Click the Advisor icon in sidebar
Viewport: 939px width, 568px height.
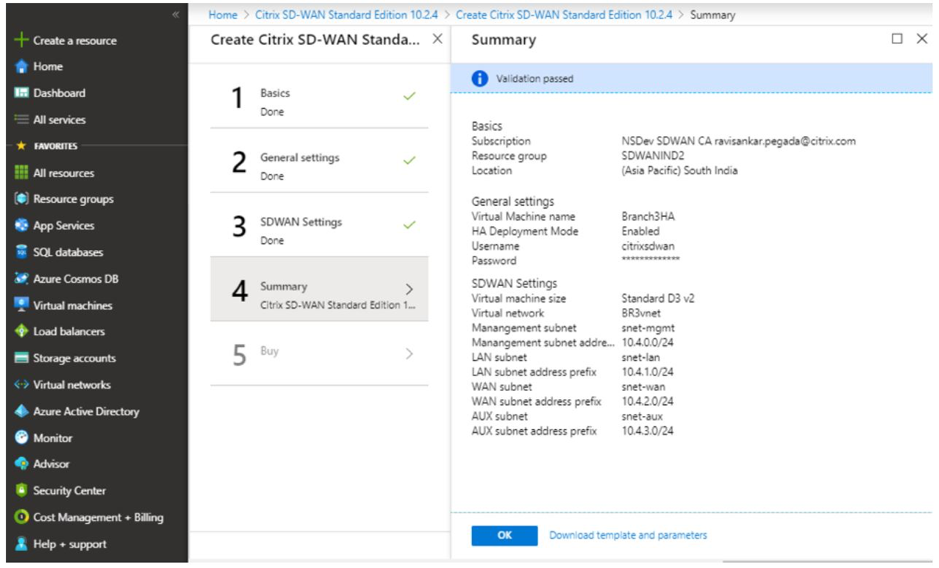(x=22, y=464)
